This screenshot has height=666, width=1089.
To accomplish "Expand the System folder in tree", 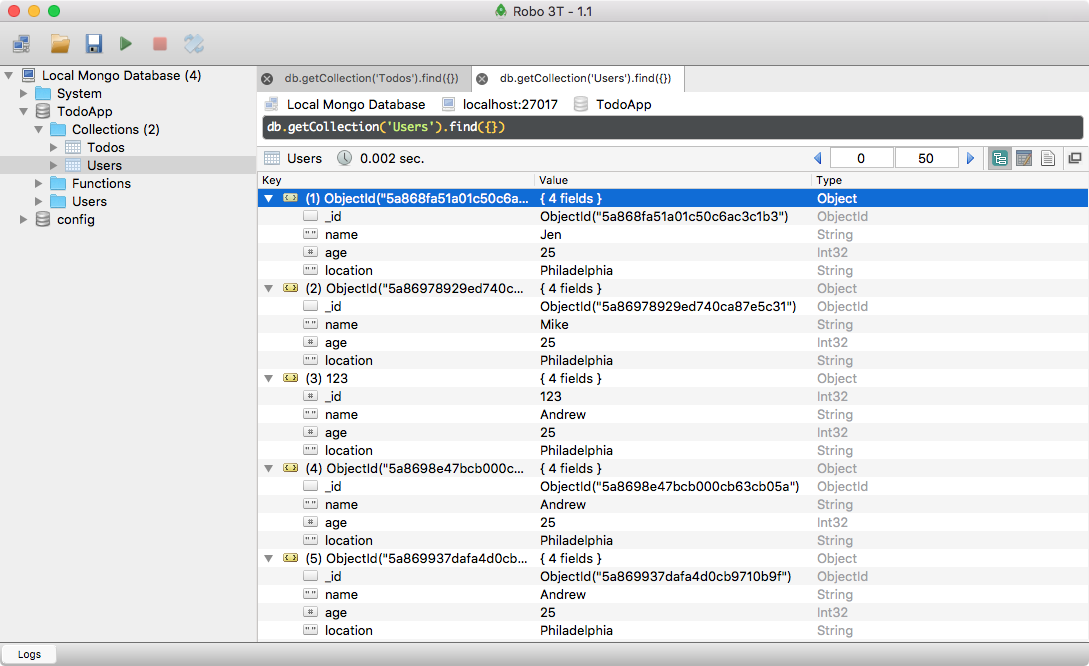I will (x=25, y=93).
